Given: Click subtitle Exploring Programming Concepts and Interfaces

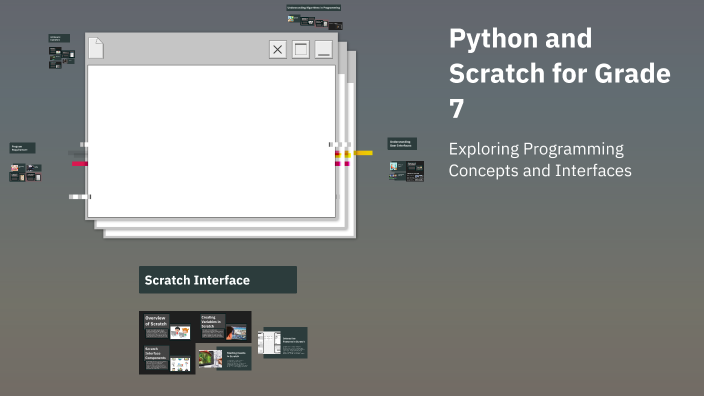Looking at the screenshot, I should pyautogui.click(x=540, y=159).
